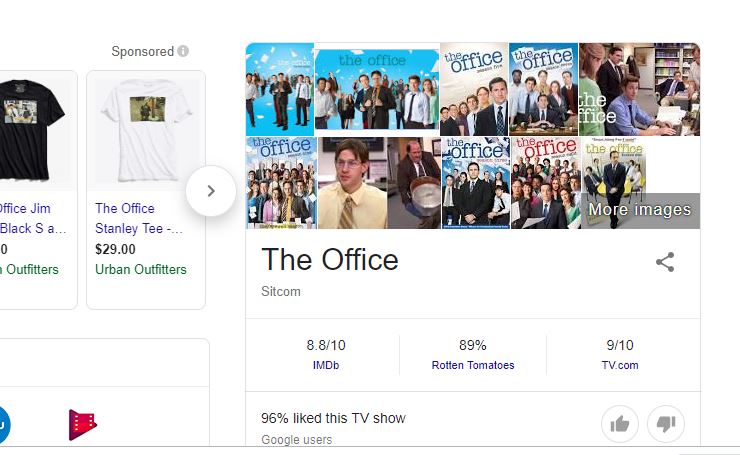This screenshot has width=740, height=455.
Task: Open the large blue cast poster thumbnail
Action: pyautogui.click(x=377, y=90)
